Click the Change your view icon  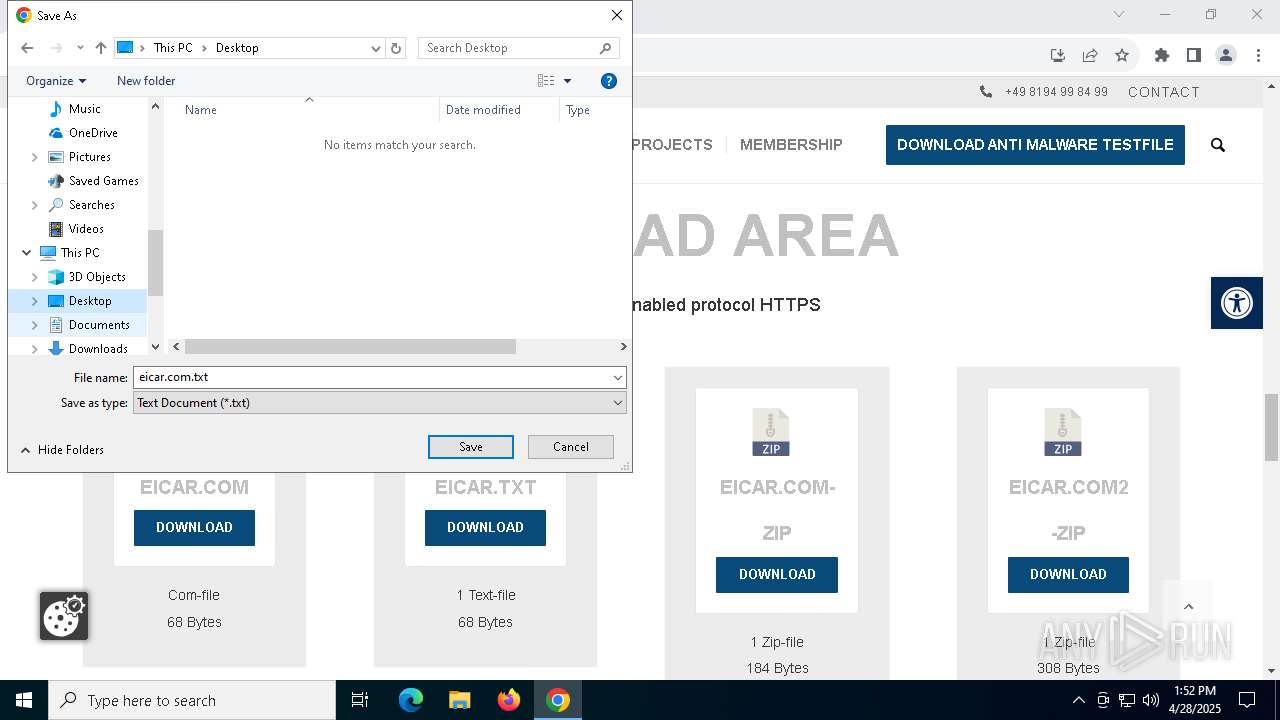coord(546,81)
